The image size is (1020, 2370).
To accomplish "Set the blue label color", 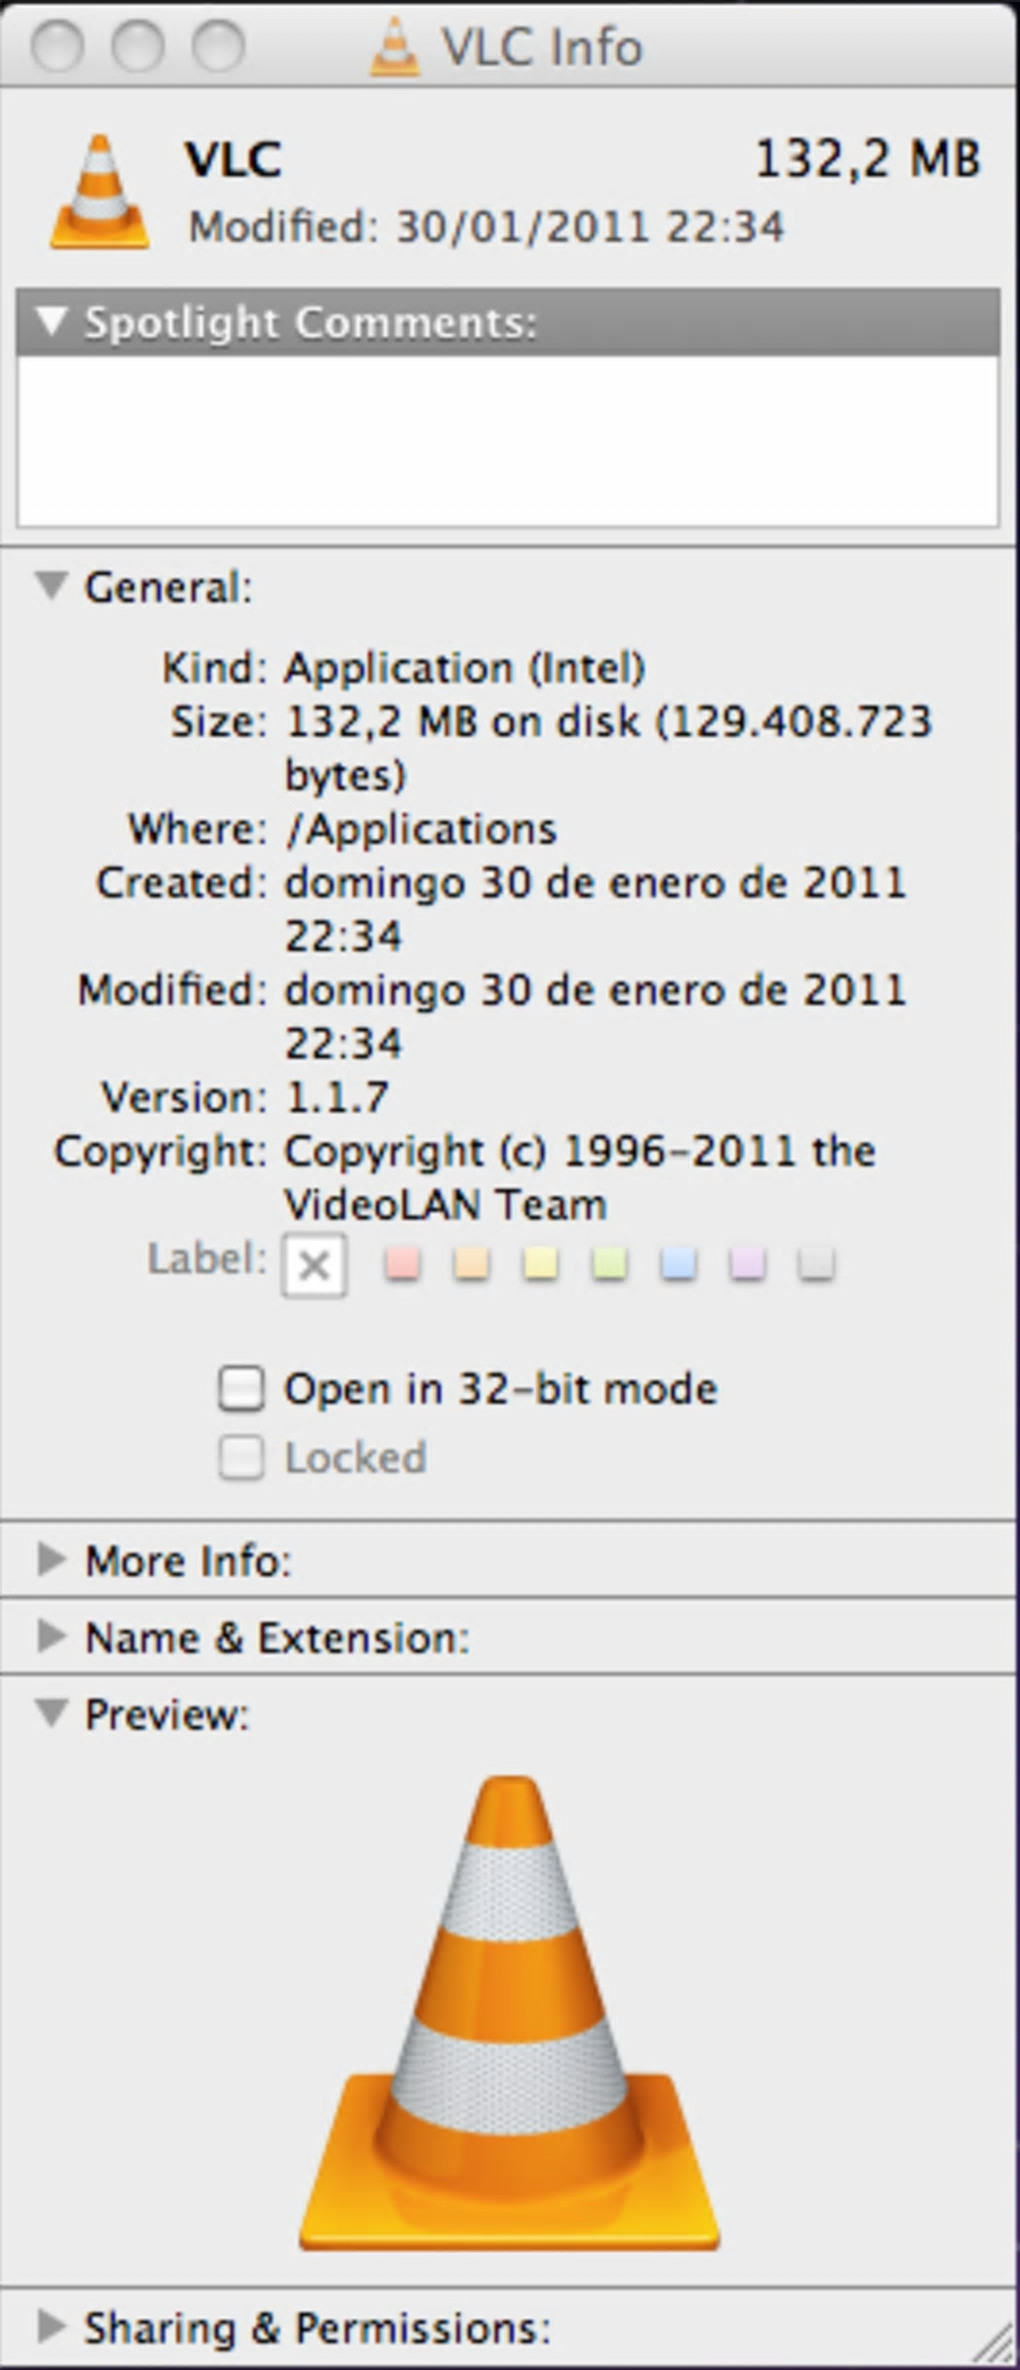I will click(679, 1264).
